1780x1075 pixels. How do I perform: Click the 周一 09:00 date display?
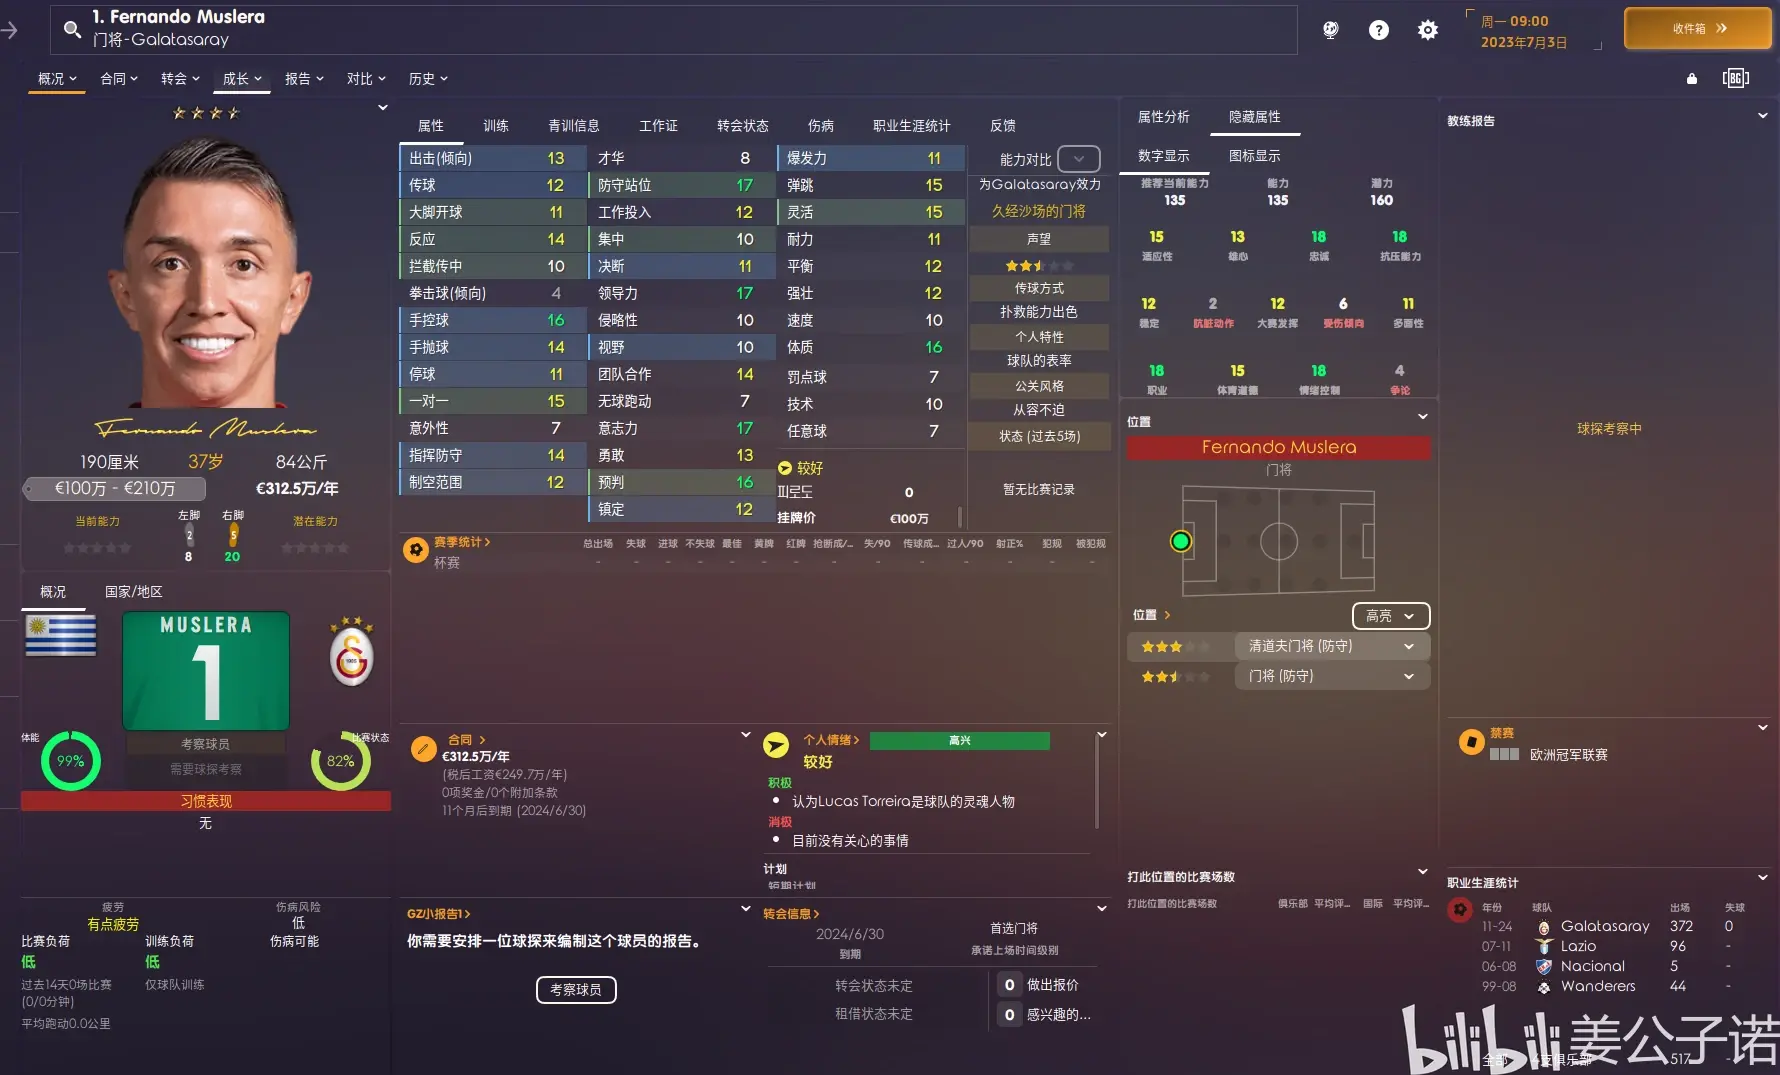pos(1514,21)
